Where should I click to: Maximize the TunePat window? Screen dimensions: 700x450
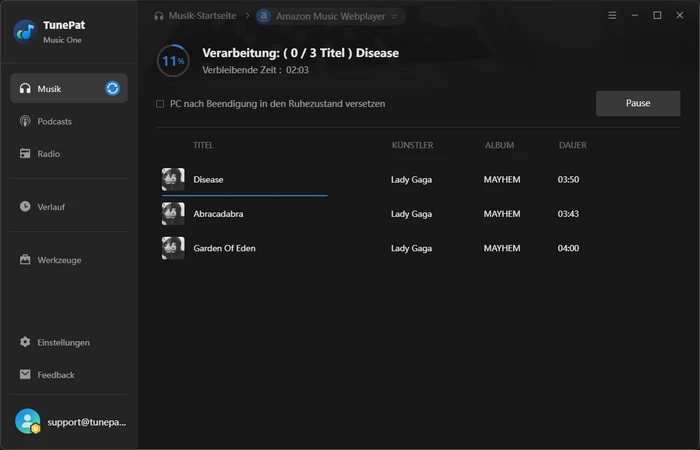657,16
